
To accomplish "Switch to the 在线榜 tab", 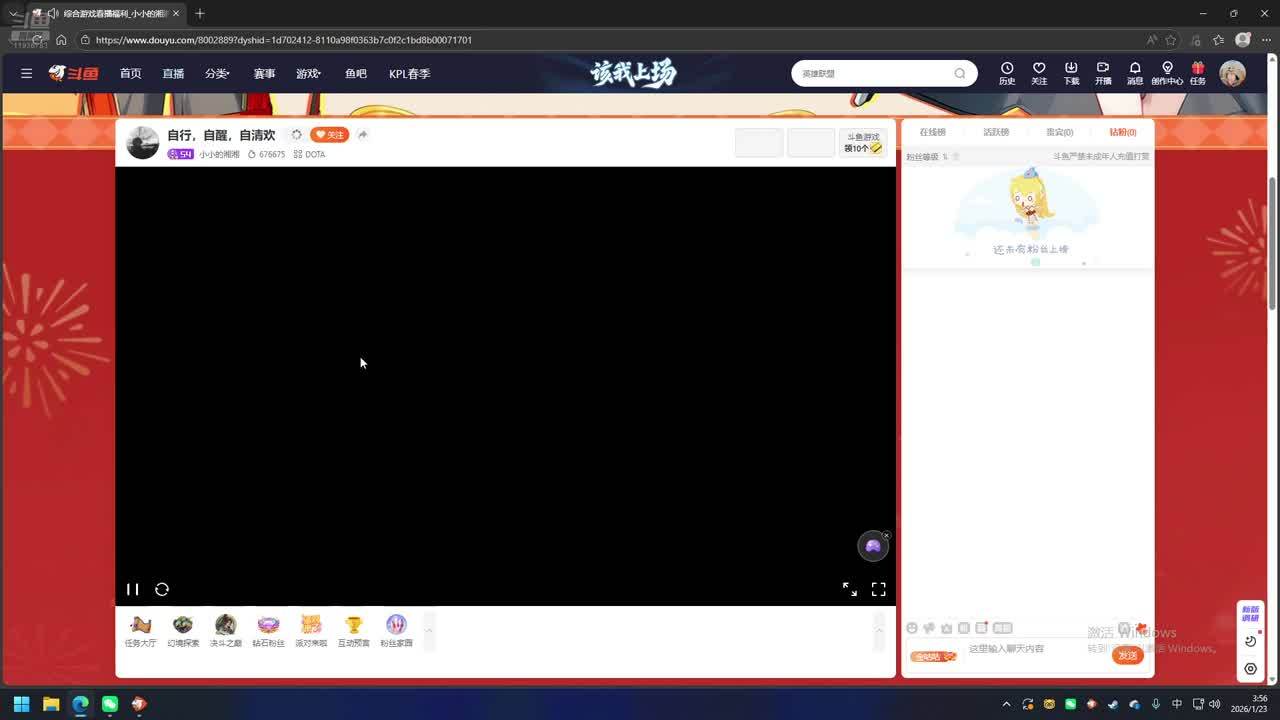I will (x=932, y=132).
